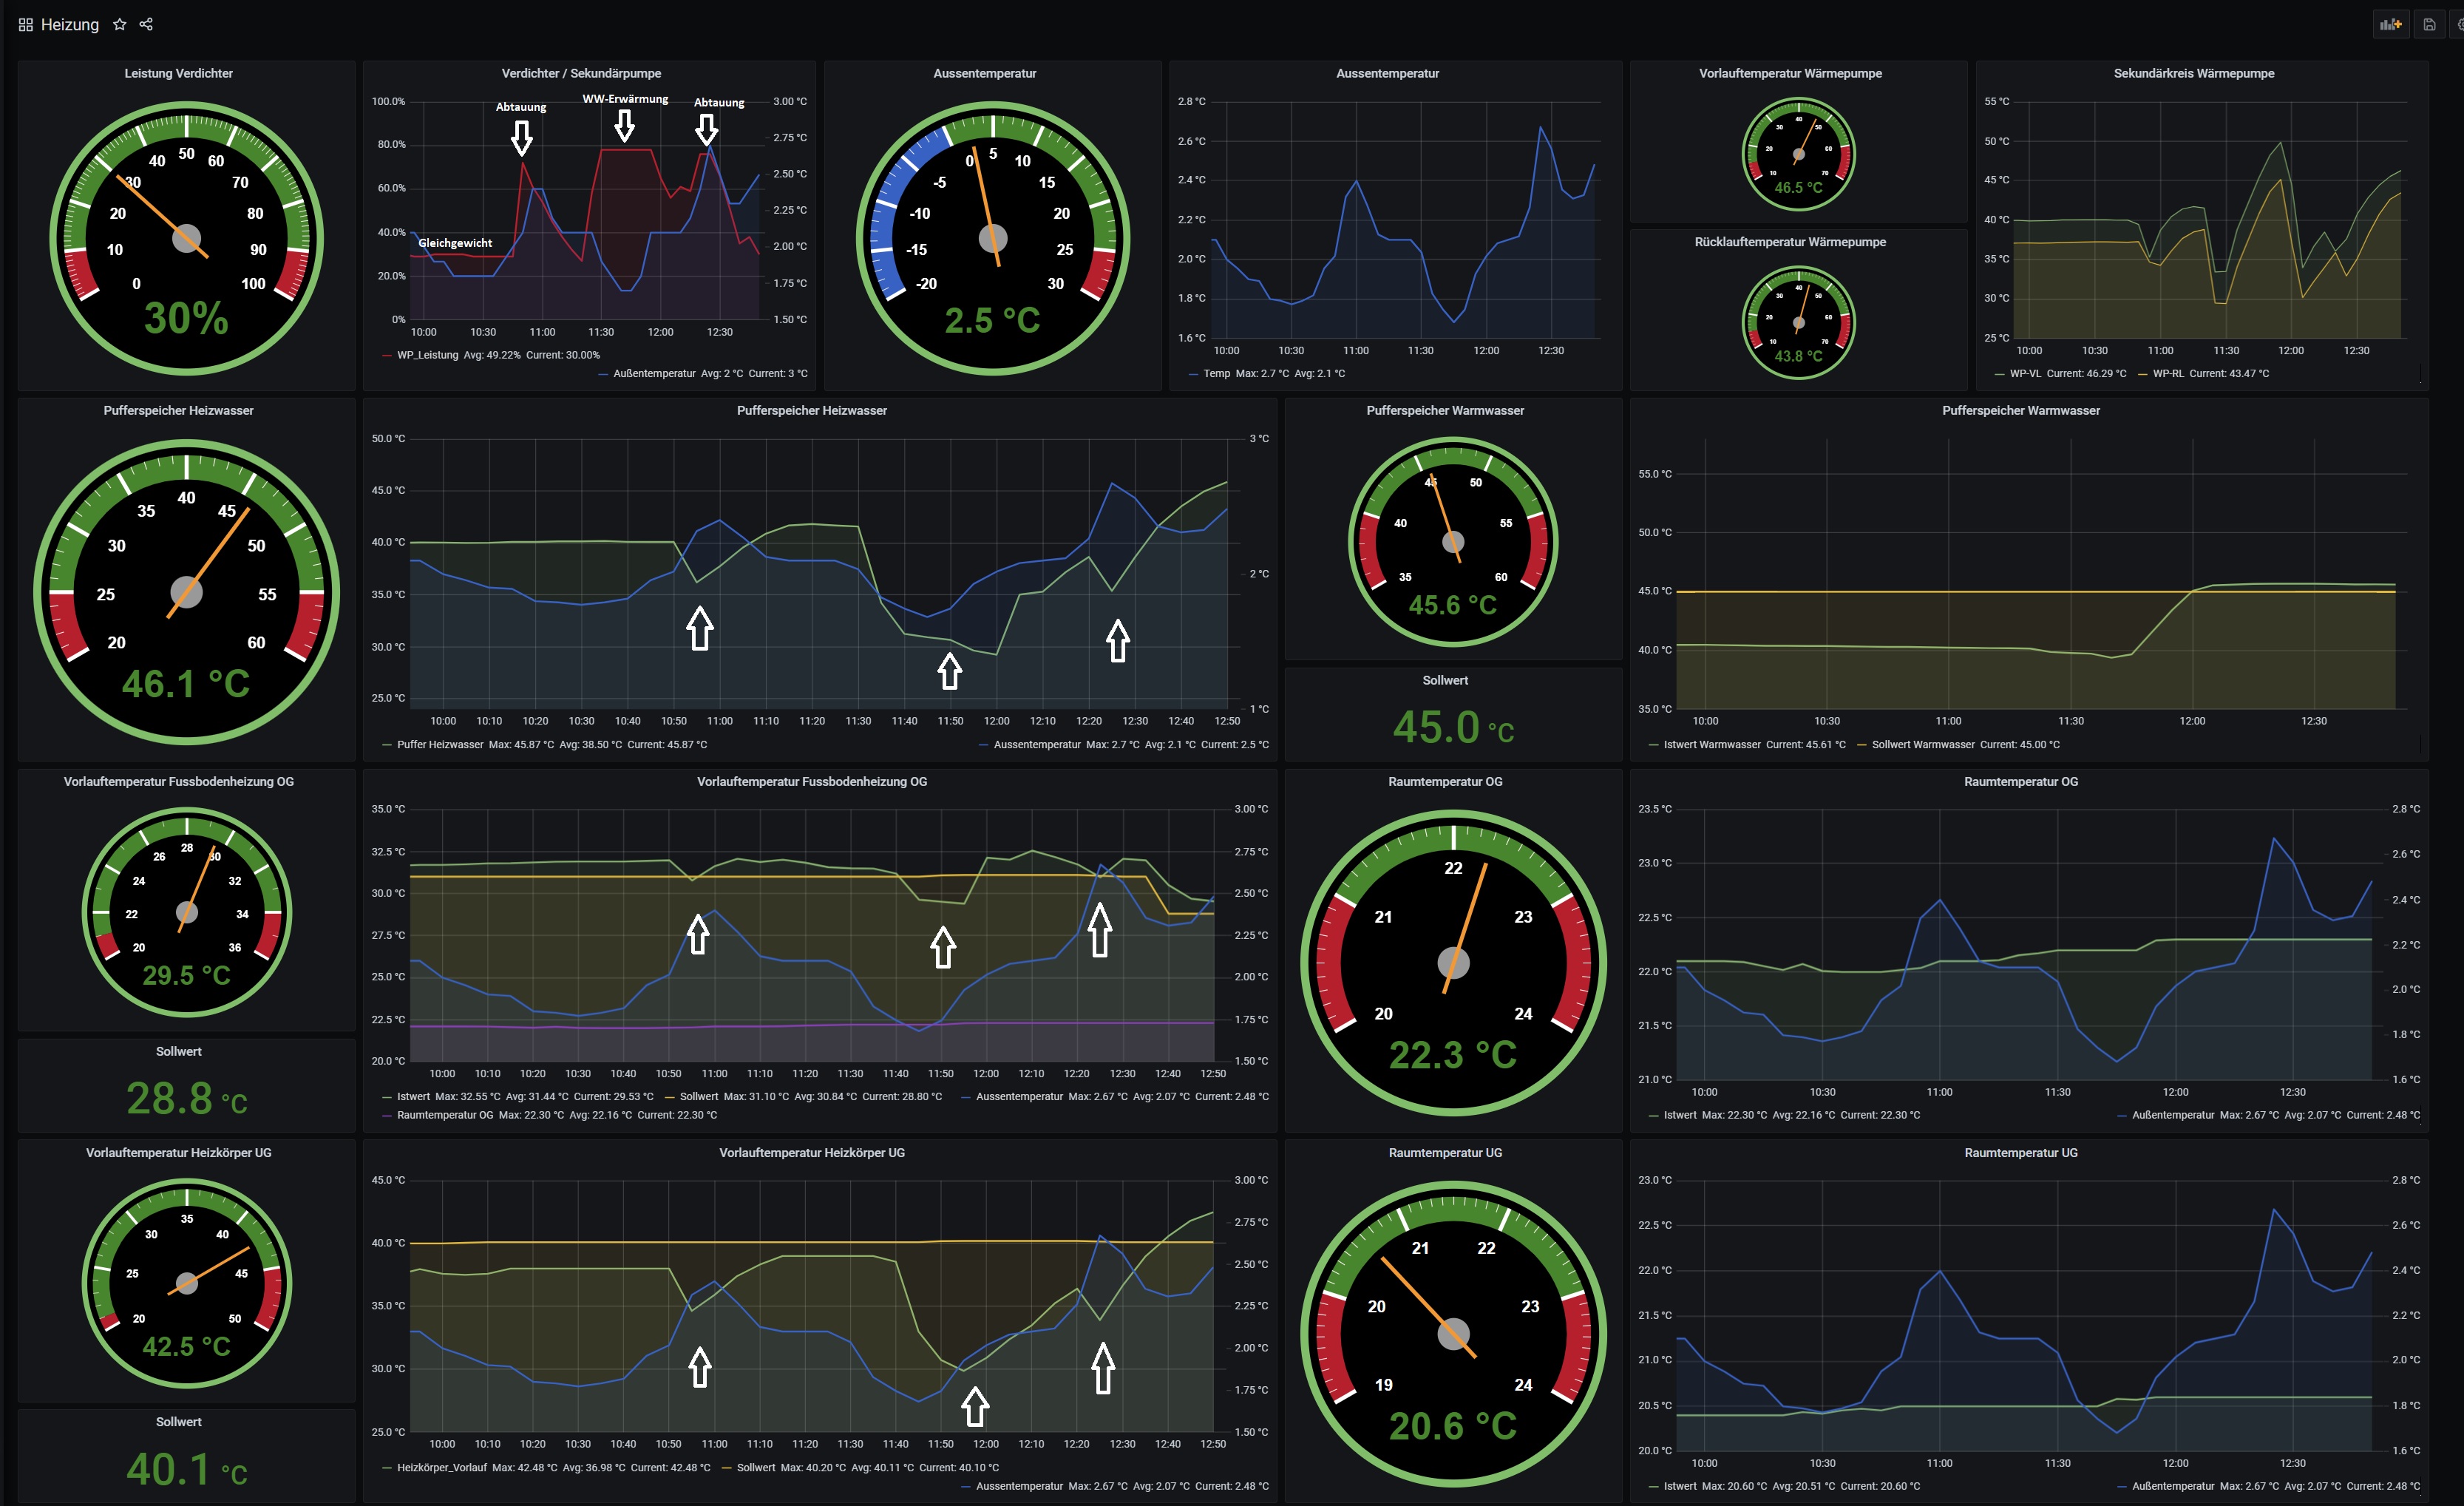The width and height of the screenshot is (2464, 1506).
Task: Open title menu of Pufferspeicher Warmwasser graph panel
Action: pos(2021,410)
